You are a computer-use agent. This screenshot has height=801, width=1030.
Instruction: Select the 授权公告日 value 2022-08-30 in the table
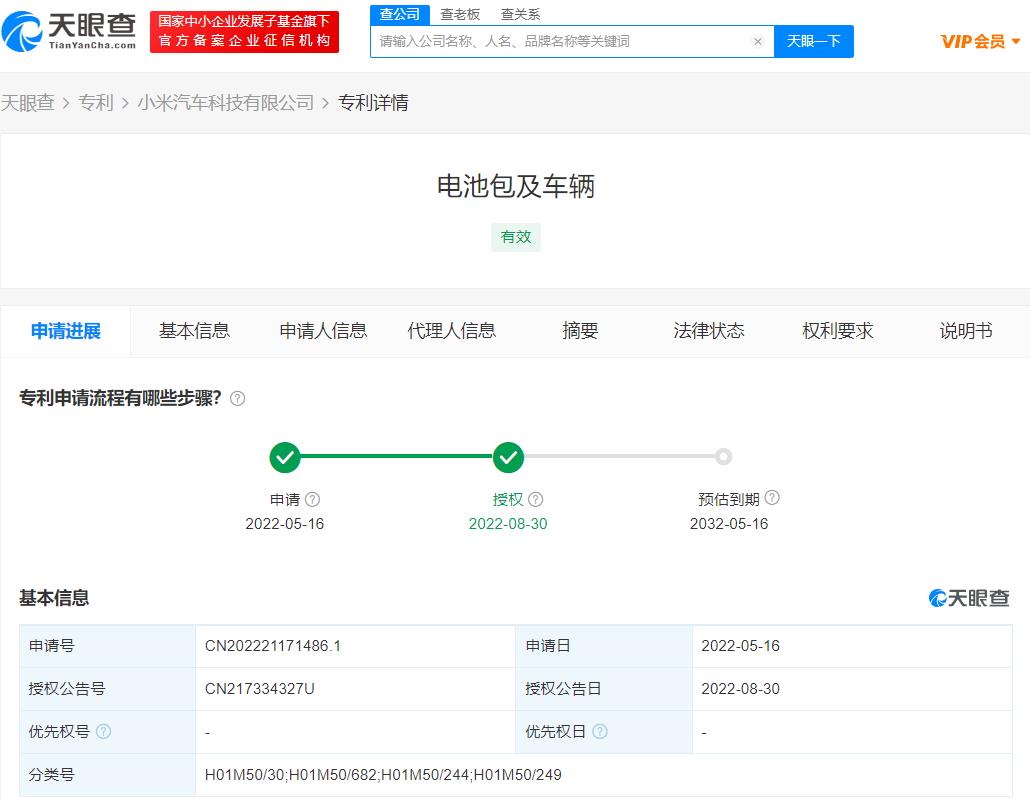click(740, 689)
